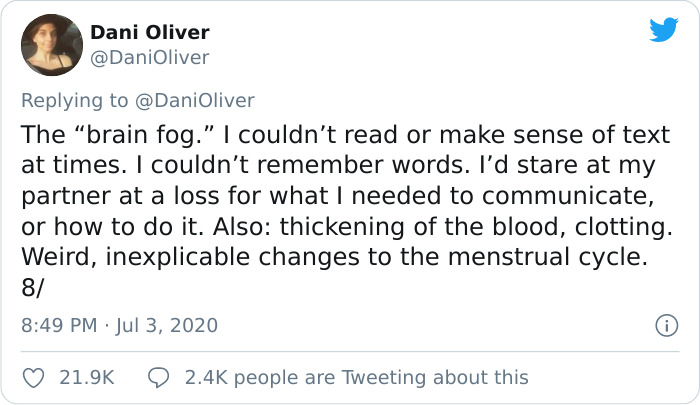Image resolution: width=700 pixels, height=405 pixels.
Task: Open the tweet info circle icon
Action: click(x=662, y=325)
